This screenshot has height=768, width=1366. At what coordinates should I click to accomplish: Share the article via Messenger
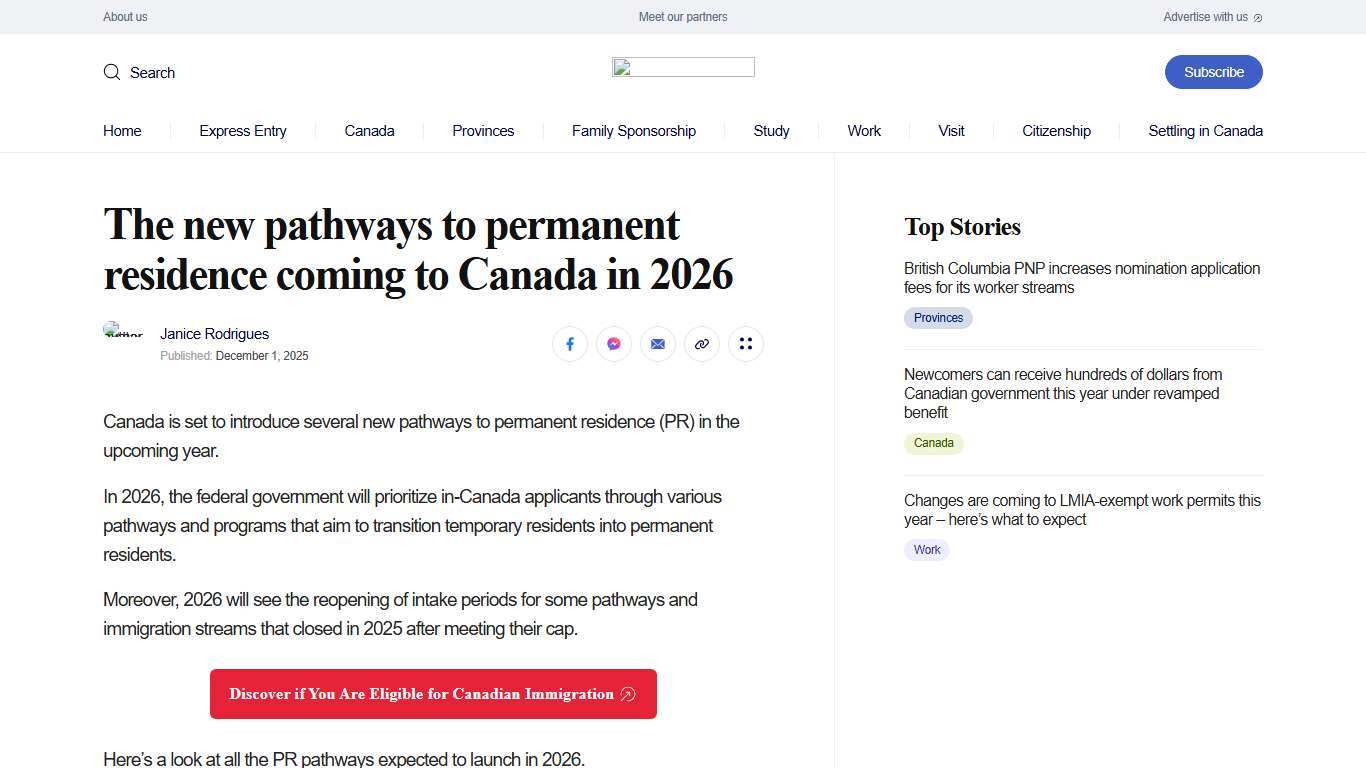pyautogui.click(x=614, y=344)
